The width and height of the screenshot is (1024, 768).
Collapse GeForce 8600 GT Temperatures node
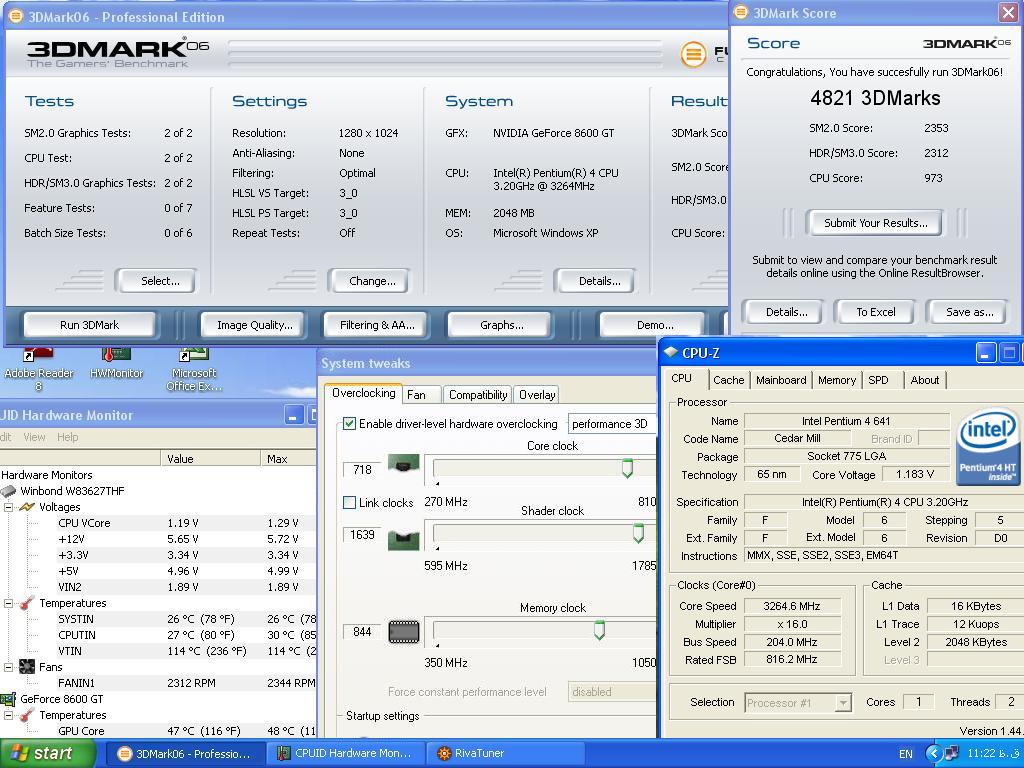(8, 715)
